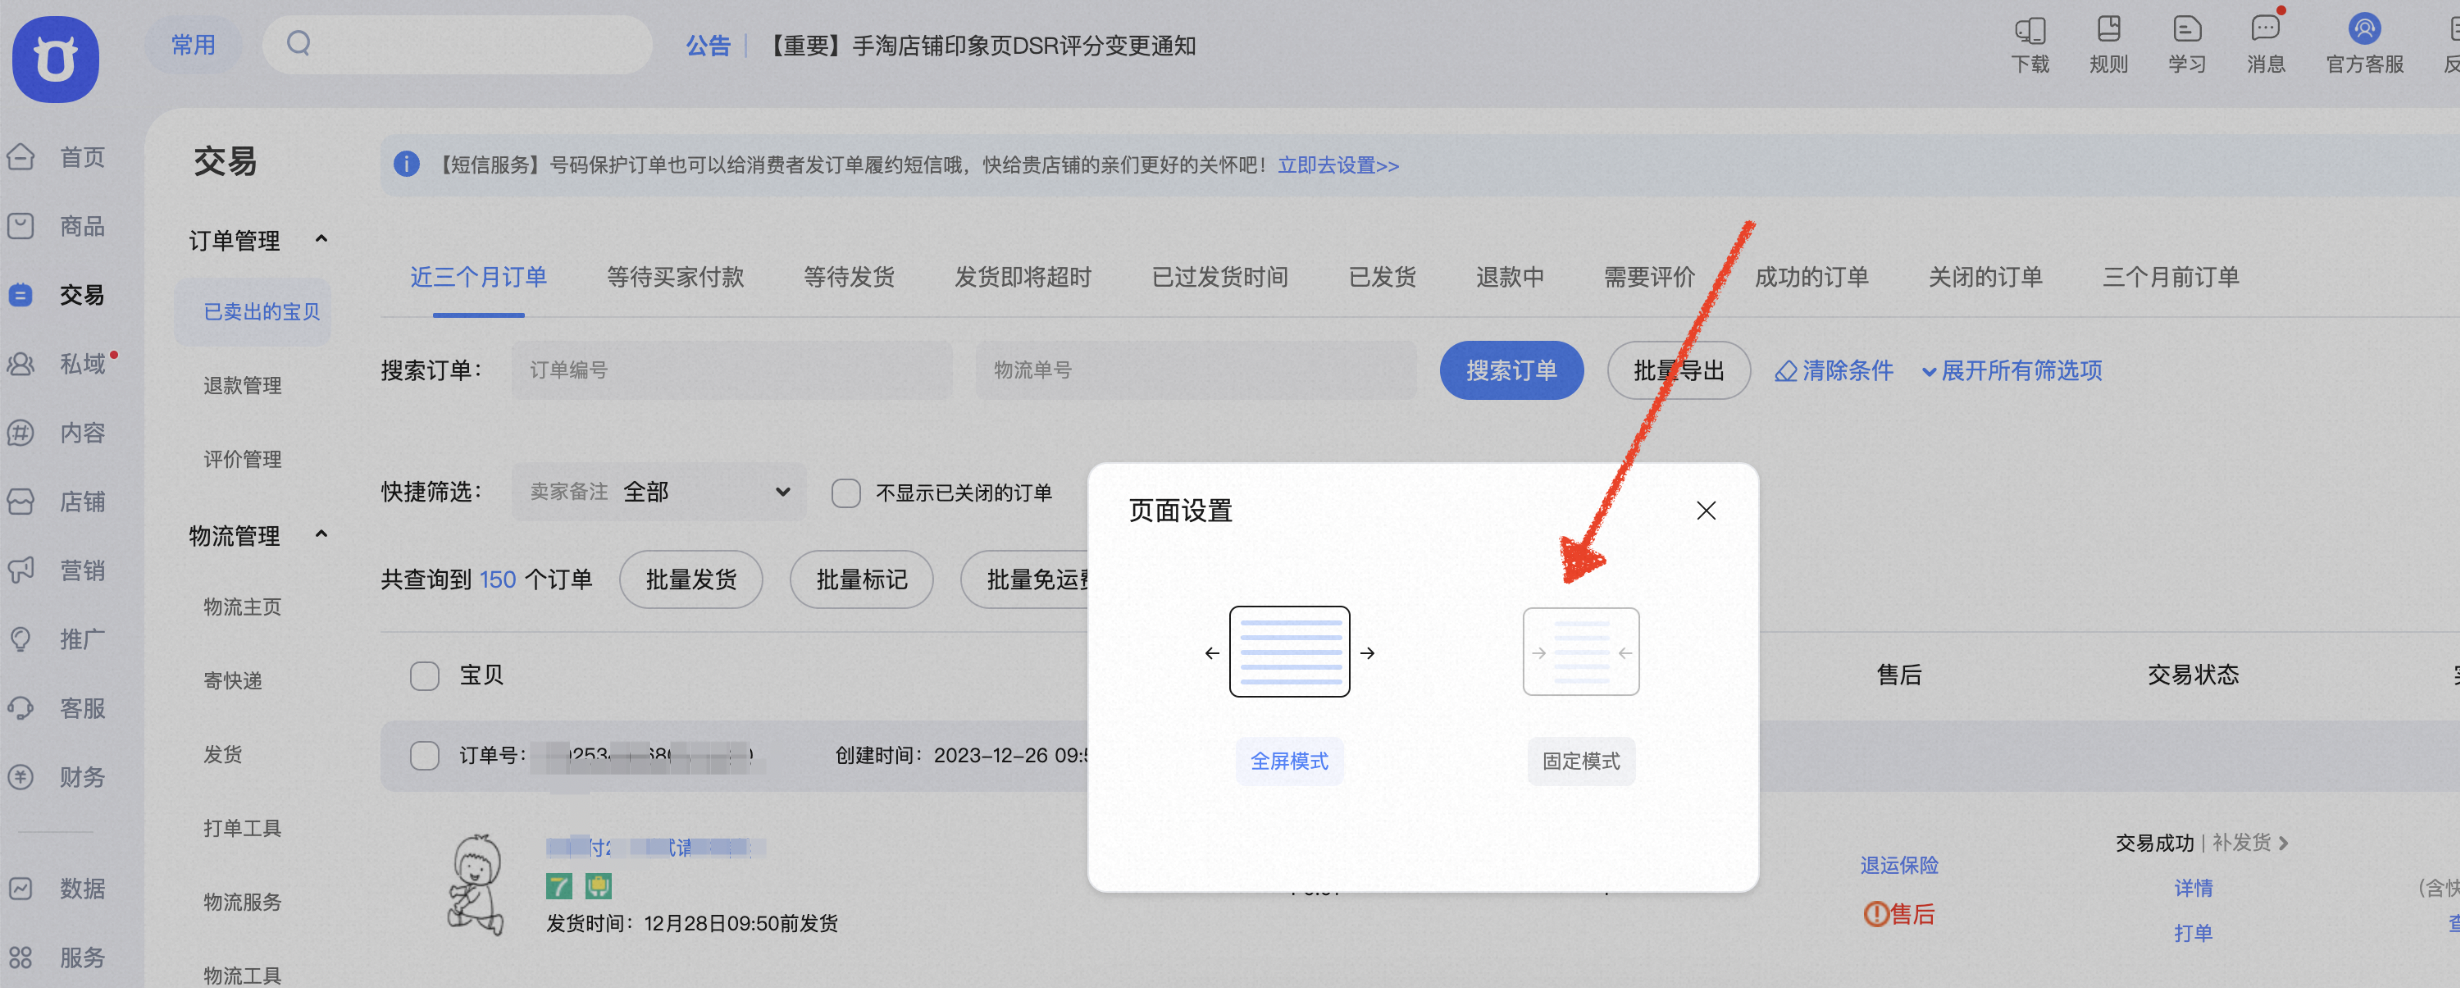The height and width of the screenshot is (988, 2460).
Task: Open 立即去设置>> link in notice
Action: [1338, 165]
